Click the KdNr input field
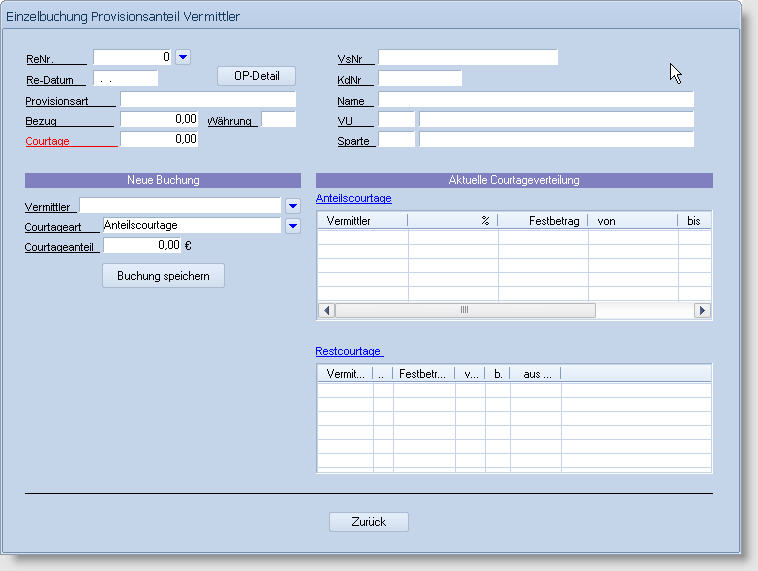758x571 pixels. (420, 79)
